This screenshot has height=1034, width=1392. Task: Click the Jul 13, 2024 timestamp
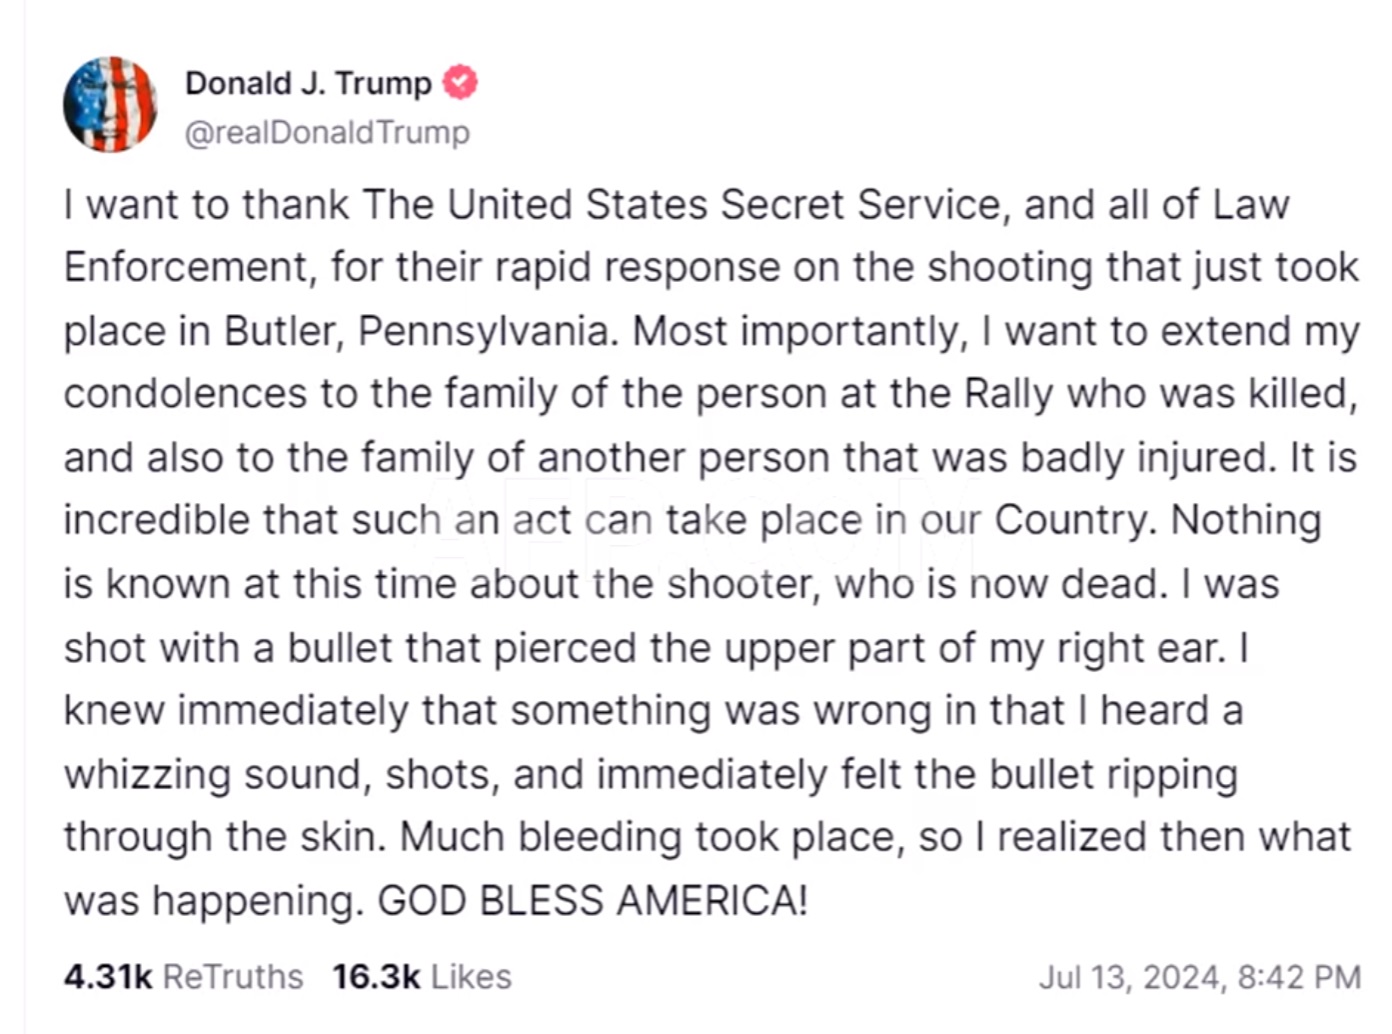(1132, 977)
